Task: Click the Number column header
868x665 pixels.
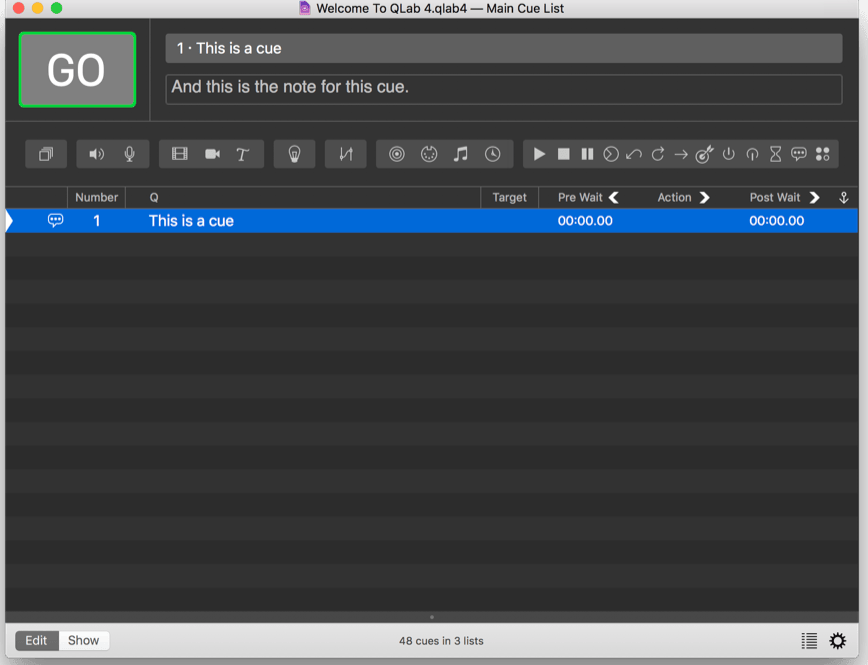Action: (x=96, y=198)
